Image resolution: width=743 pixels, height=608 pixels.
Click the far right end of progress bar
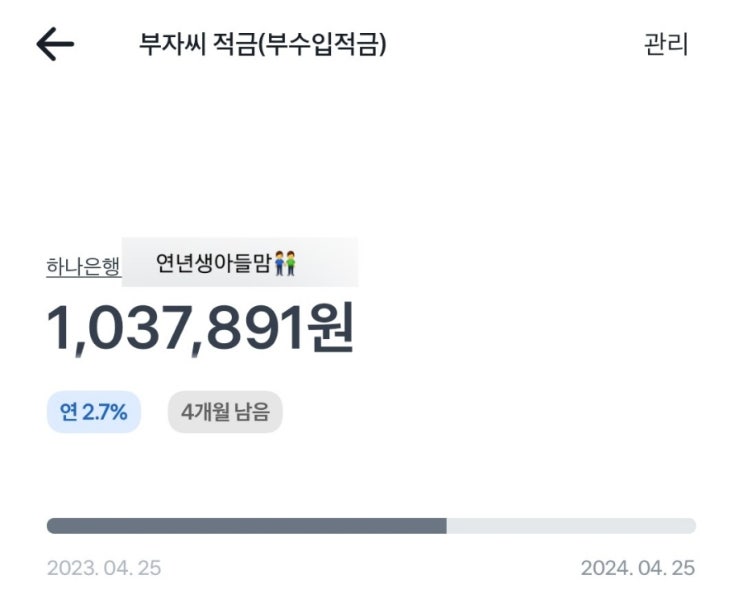[691, 526]
